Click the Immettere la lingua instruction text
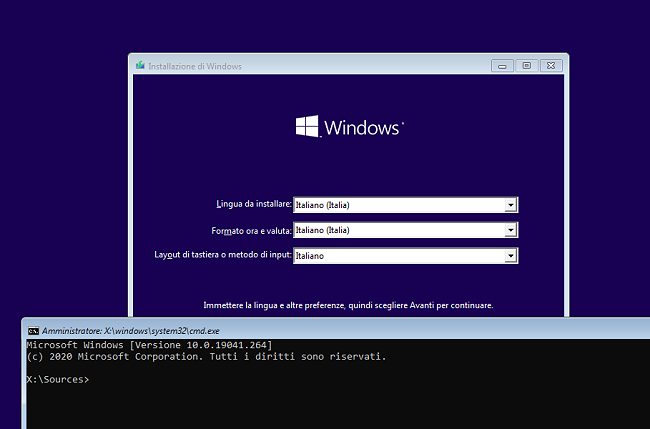 pos(348,305)
